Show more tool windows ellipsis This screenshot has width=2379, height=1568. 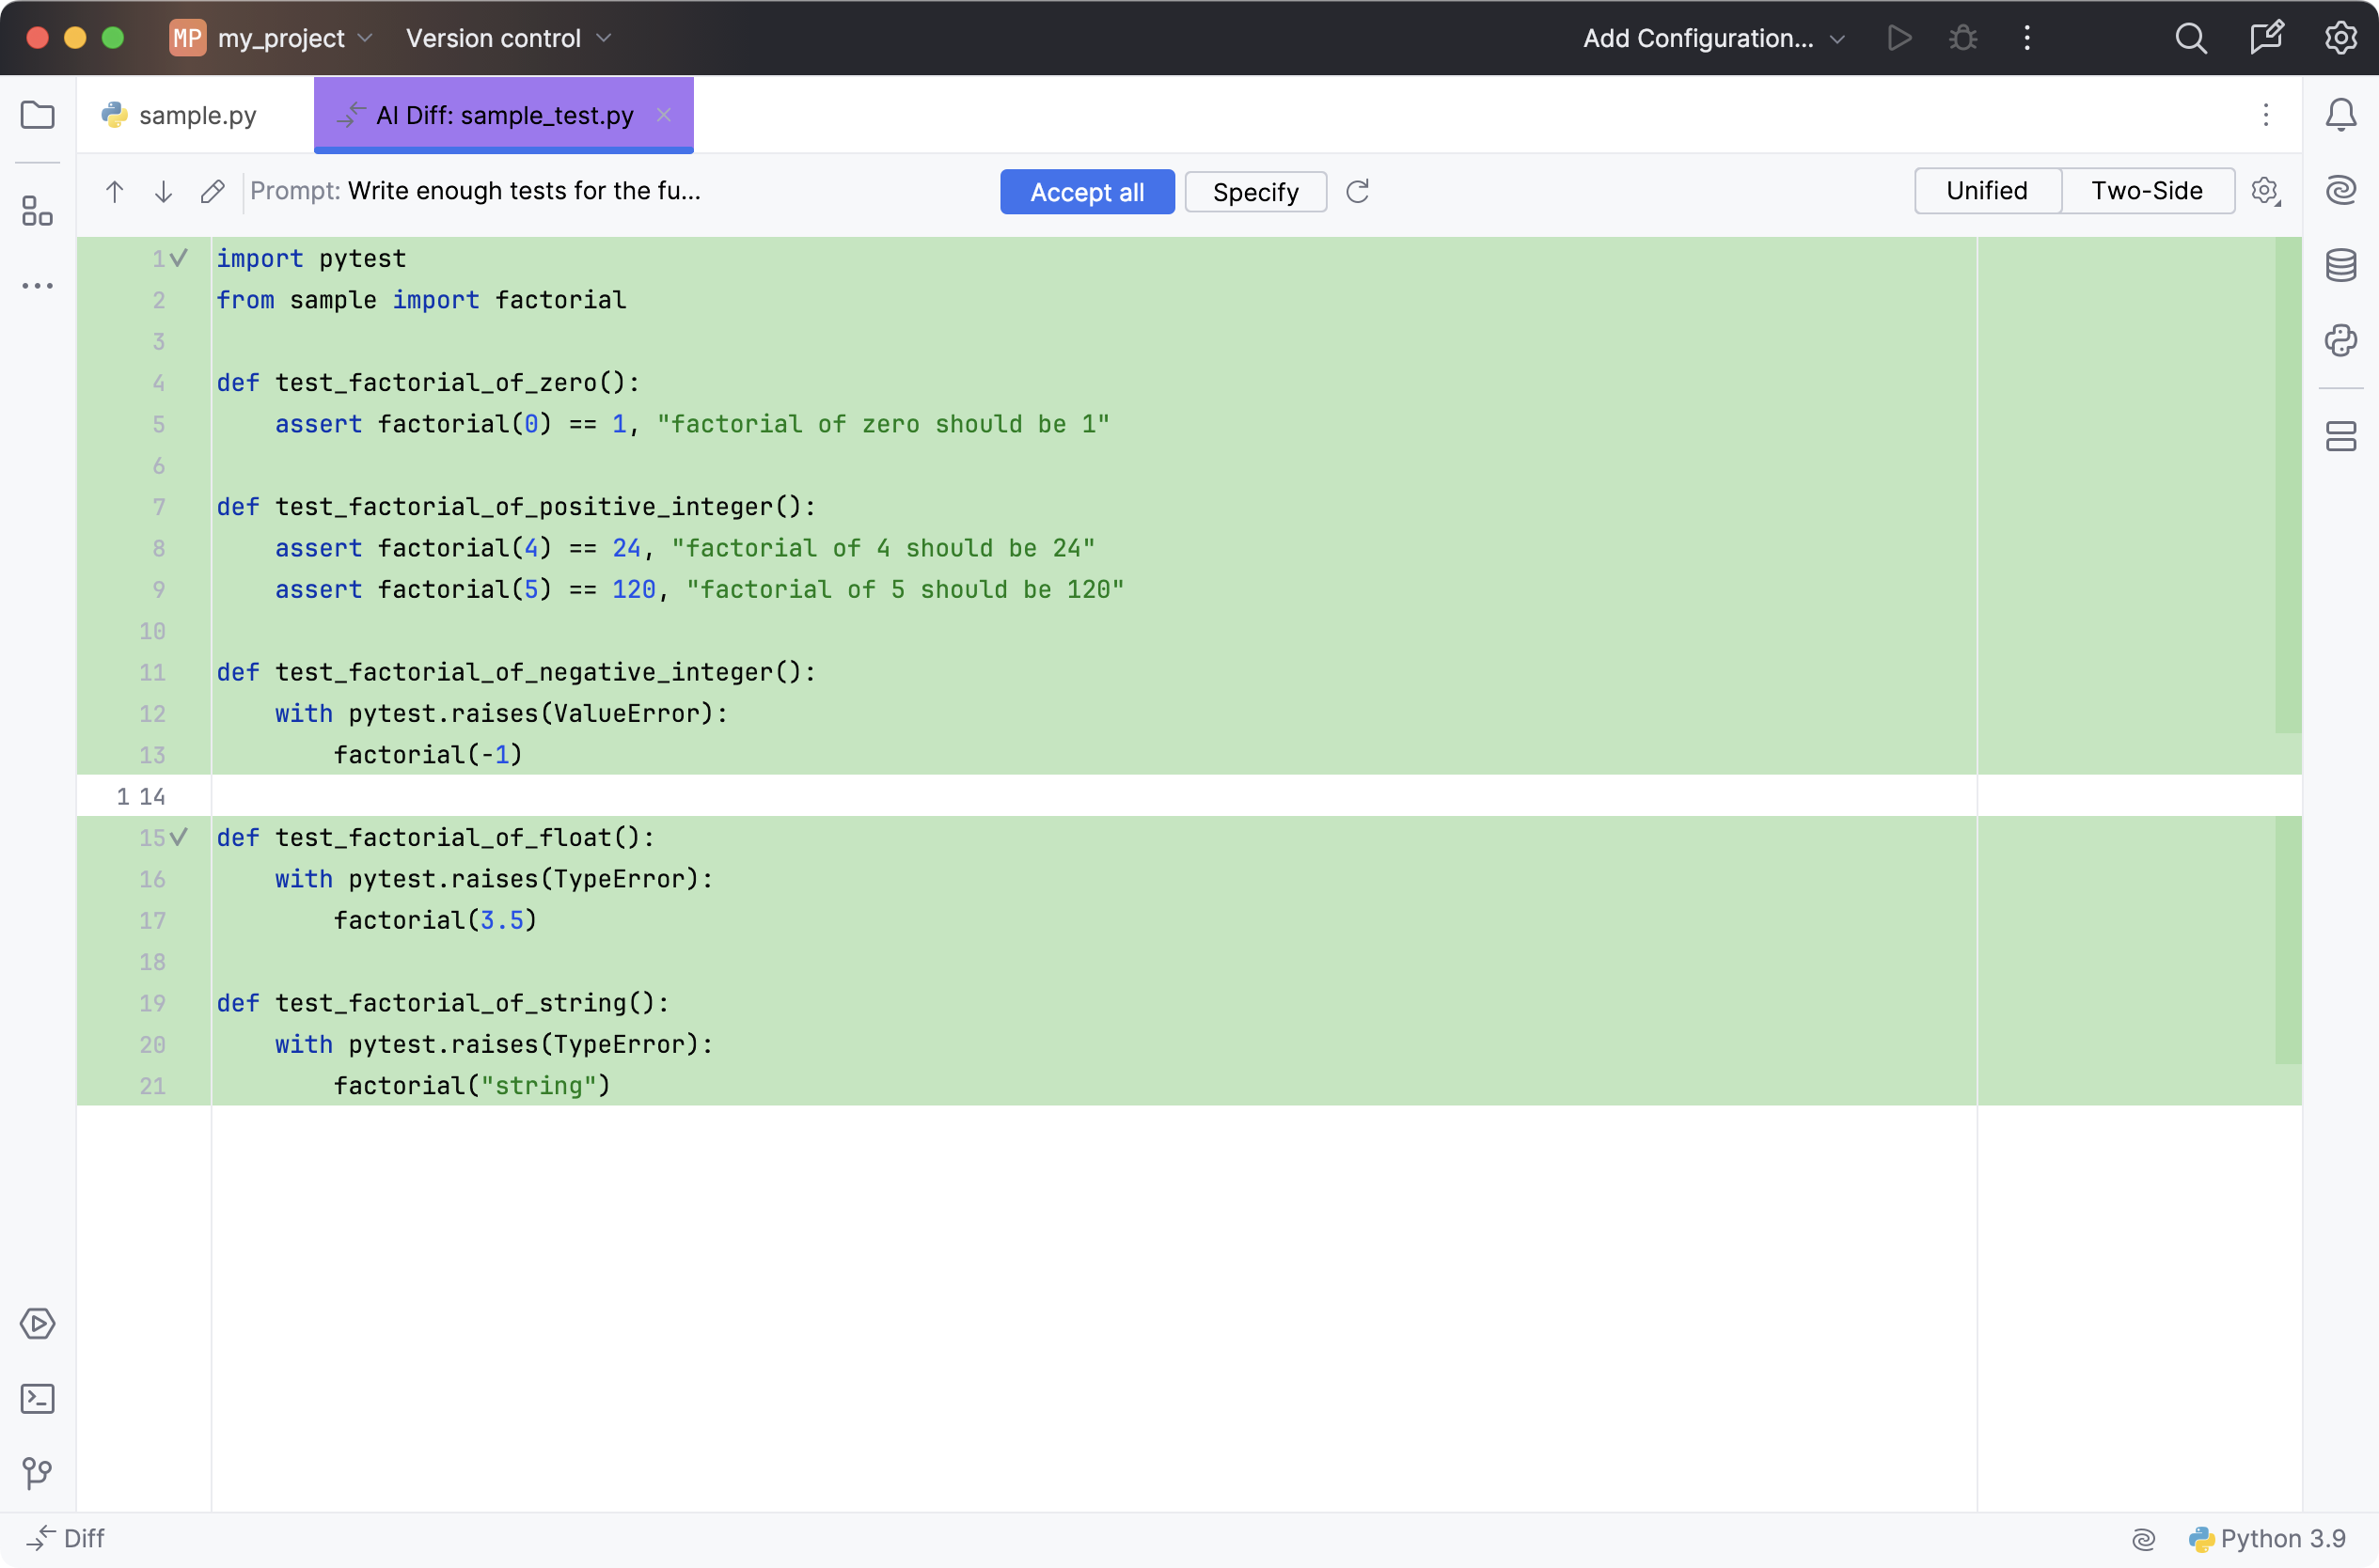point(38,286)
